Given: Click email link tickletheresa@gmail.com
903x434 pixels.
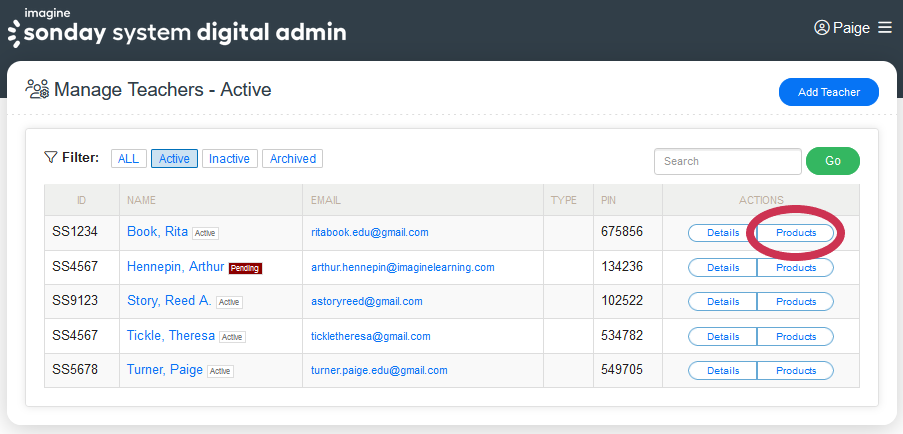Looking at the screenshot, I should [370, 336].
